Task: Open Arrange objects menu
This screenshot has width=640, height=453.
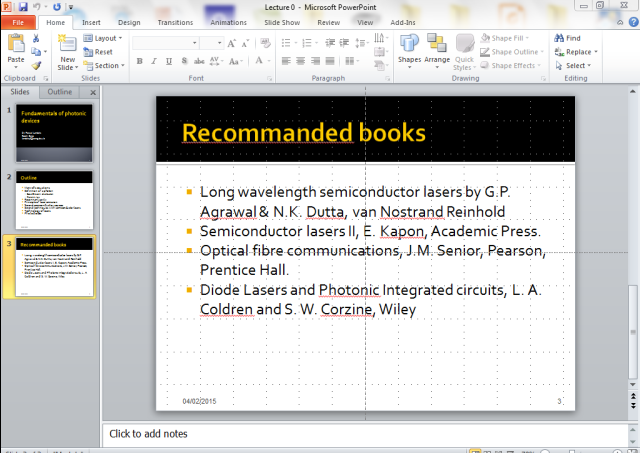Action: tap(437, 52)
